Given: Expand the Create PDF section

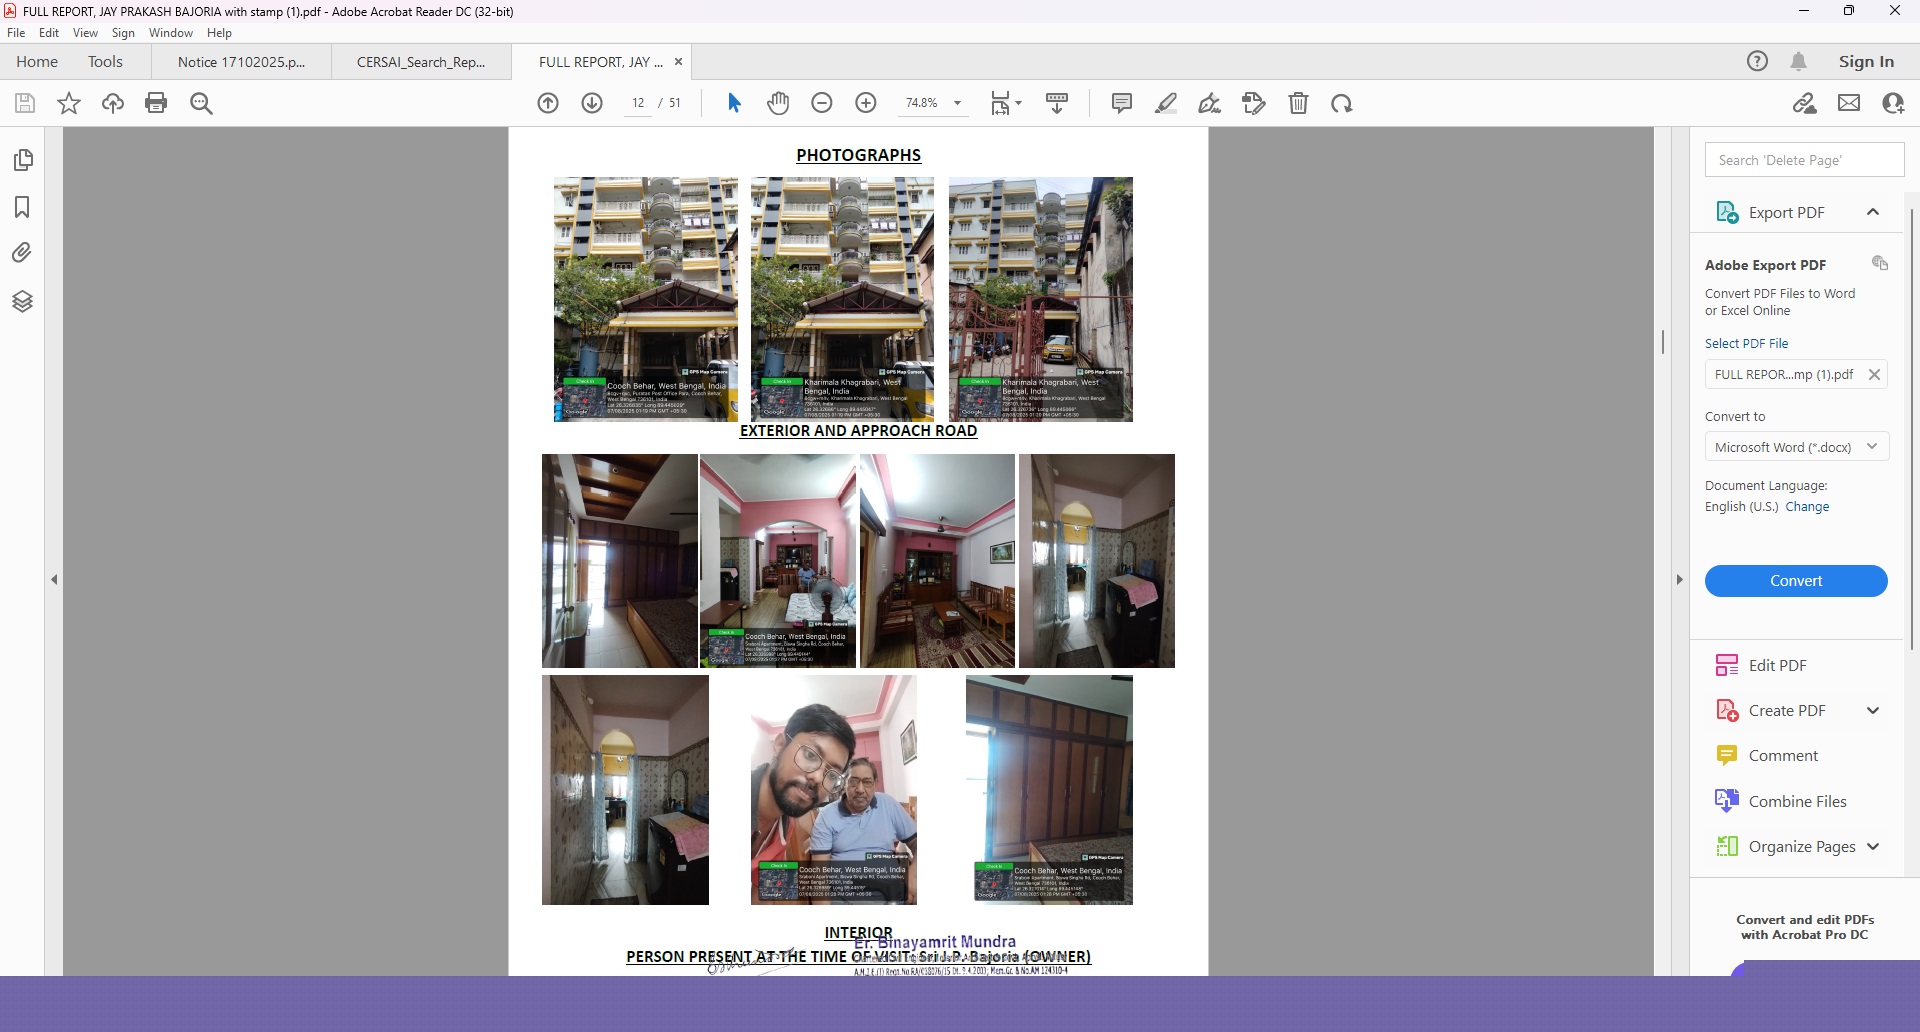Looking at the screenshot, I should (1871, 710).
